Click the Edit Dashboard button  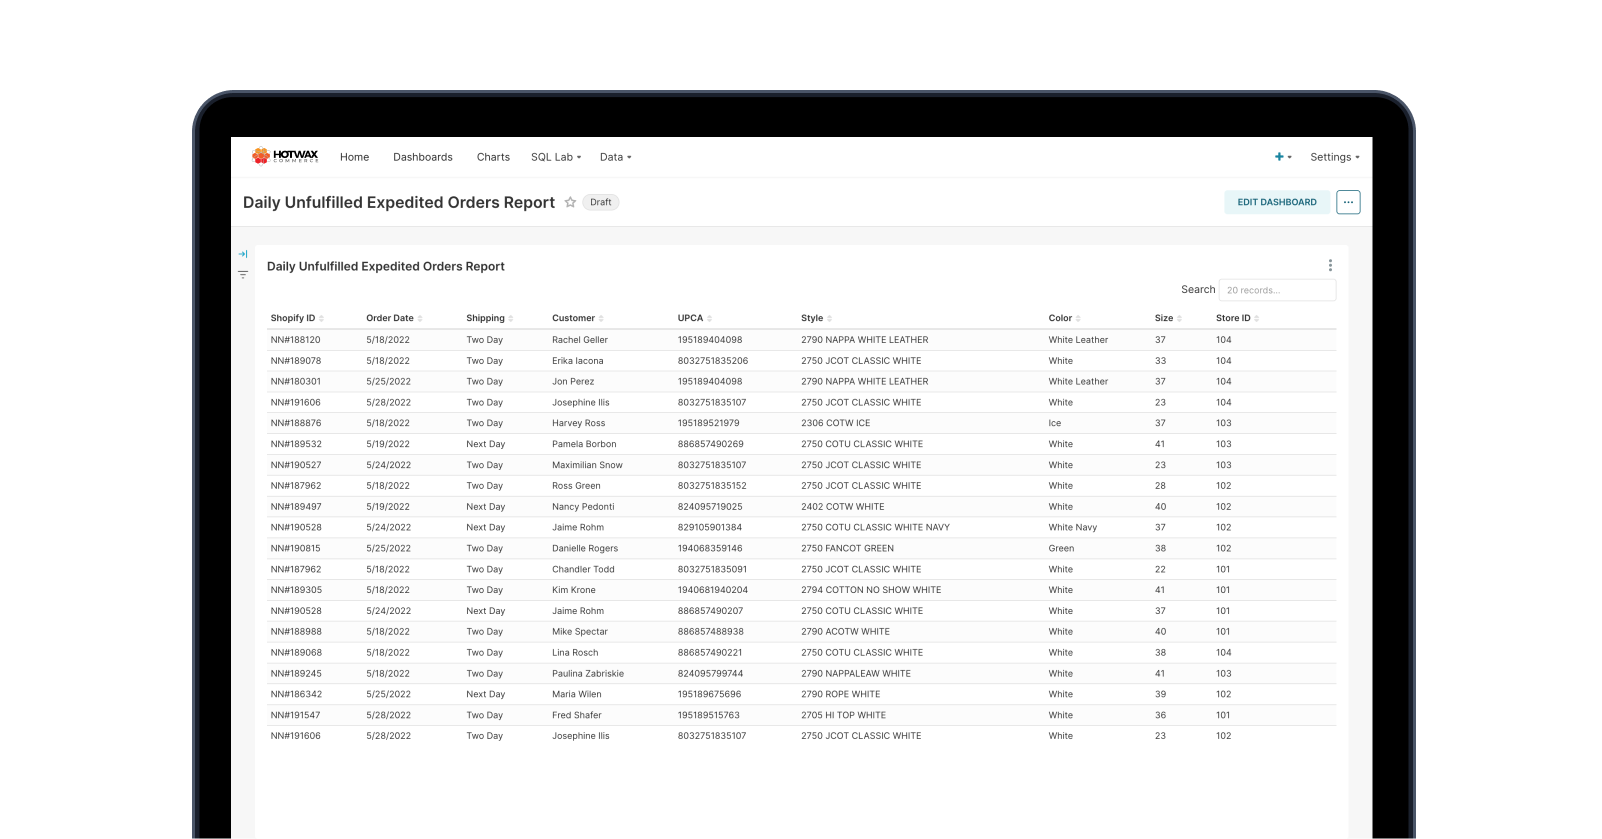1277,202
